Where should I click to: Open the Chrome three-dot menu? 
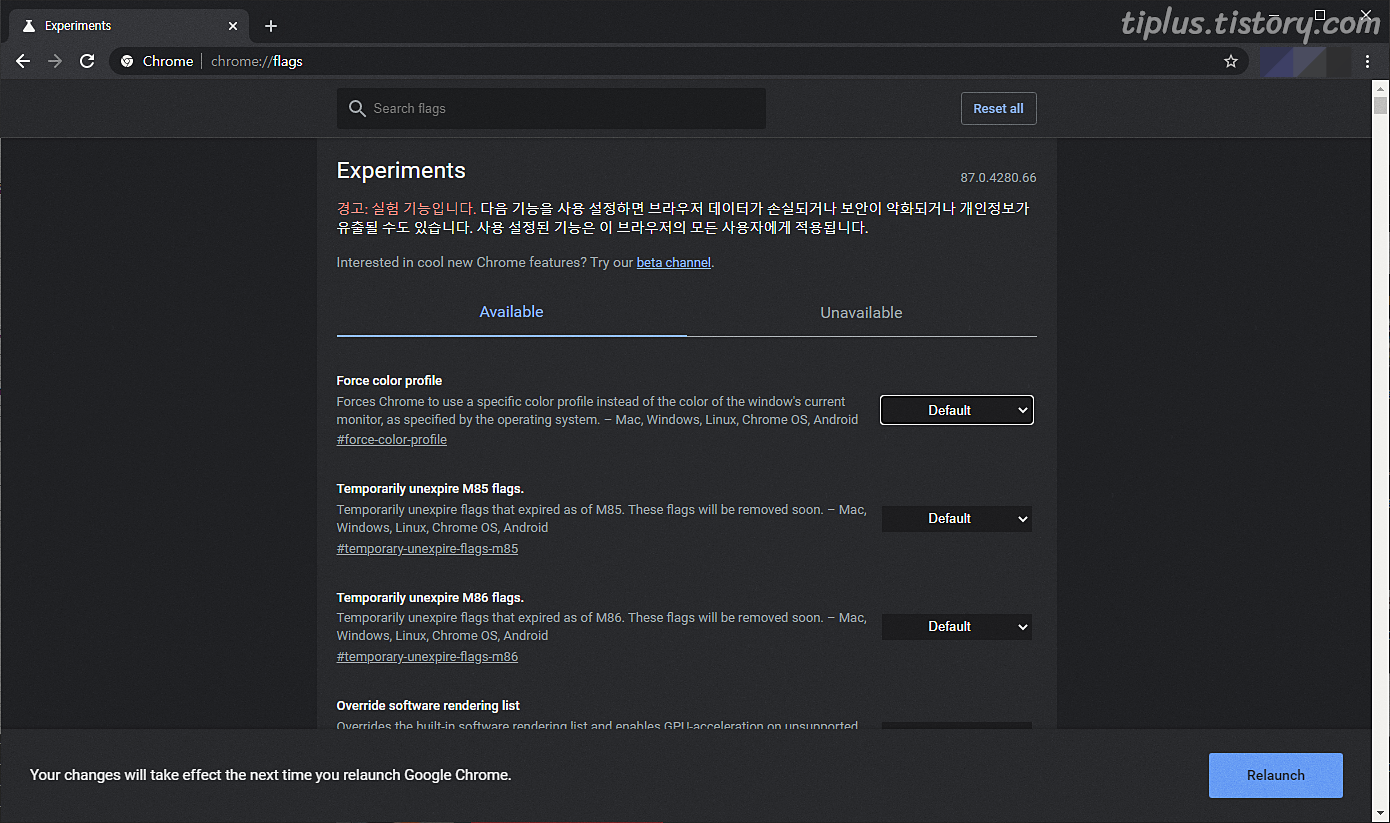click(x=1367, y=61)
